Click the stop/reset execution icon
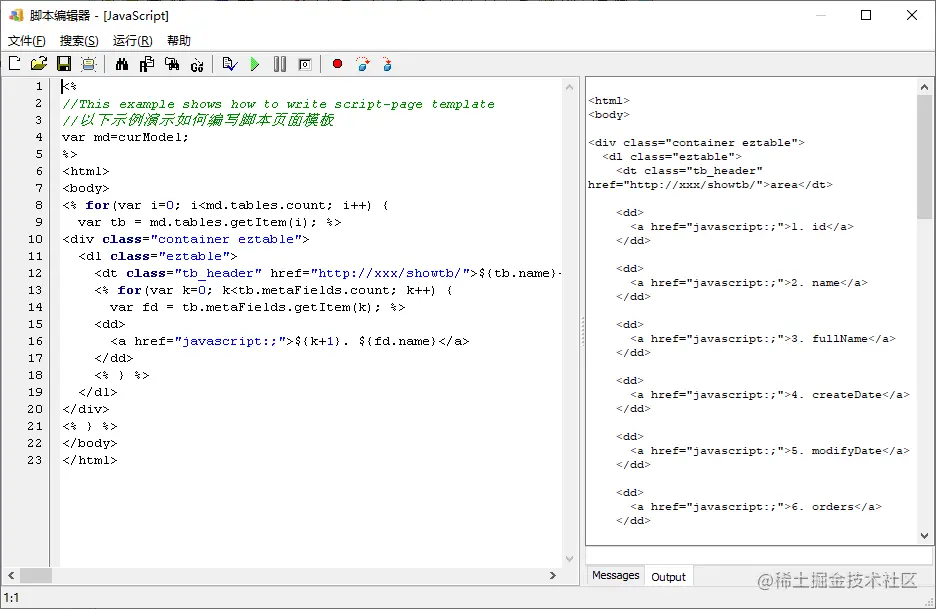Screen dimensions: 936x609 (x=304, y=64)
